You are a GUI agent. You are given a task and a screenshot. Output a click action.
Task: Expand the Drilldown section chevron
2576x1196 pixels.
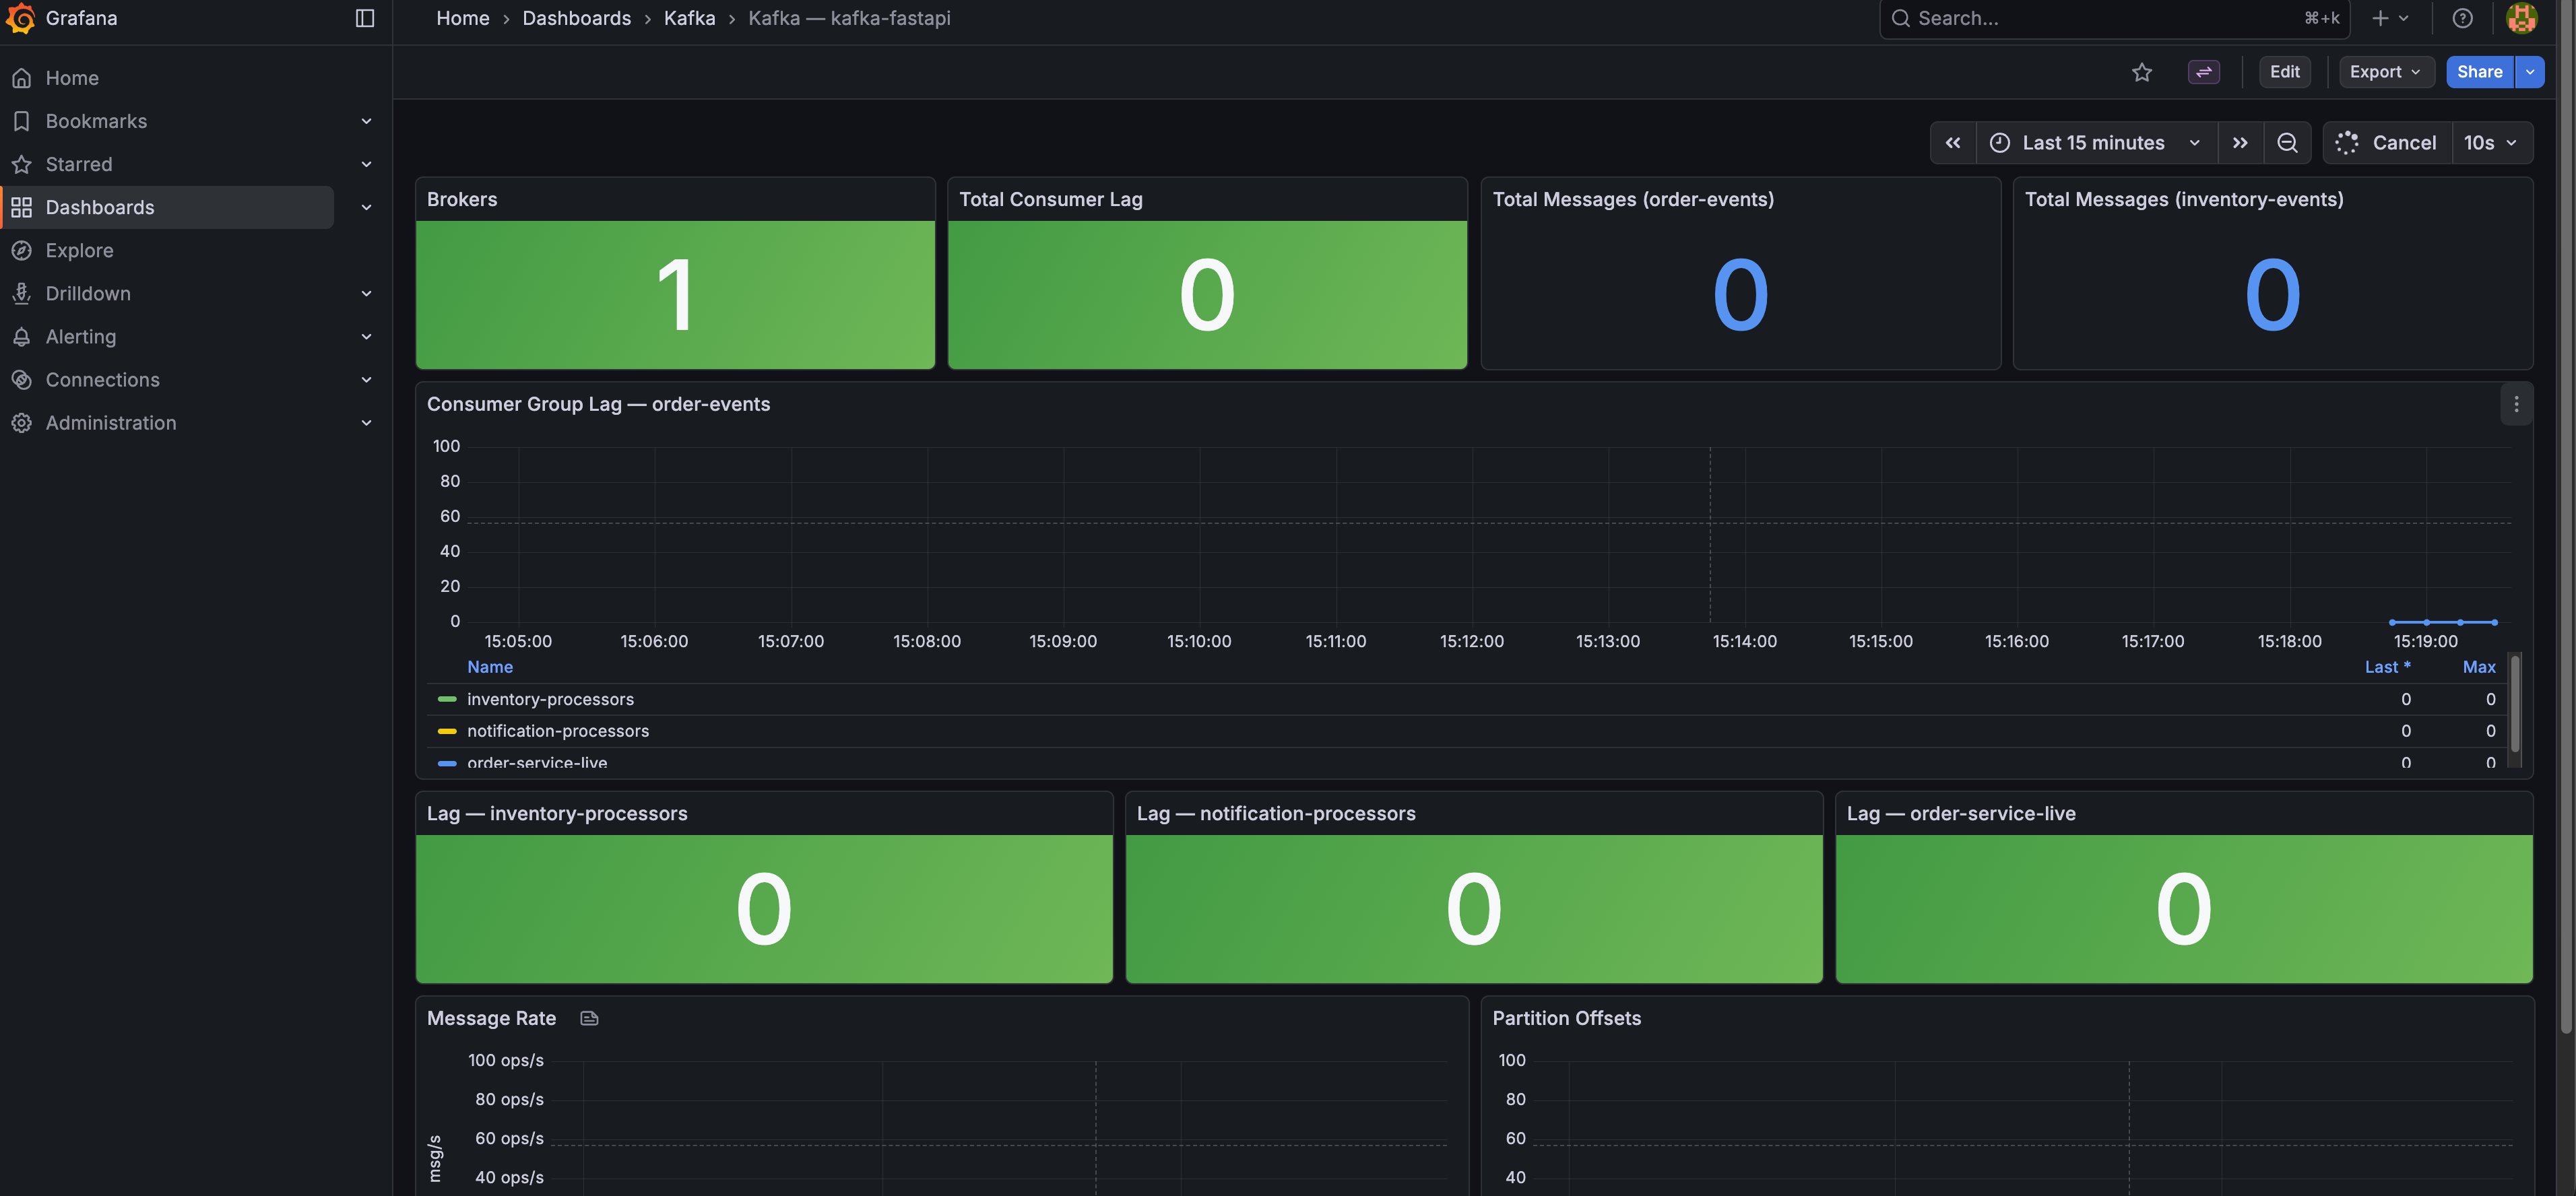pyautogui.click(x=366, y=293)
